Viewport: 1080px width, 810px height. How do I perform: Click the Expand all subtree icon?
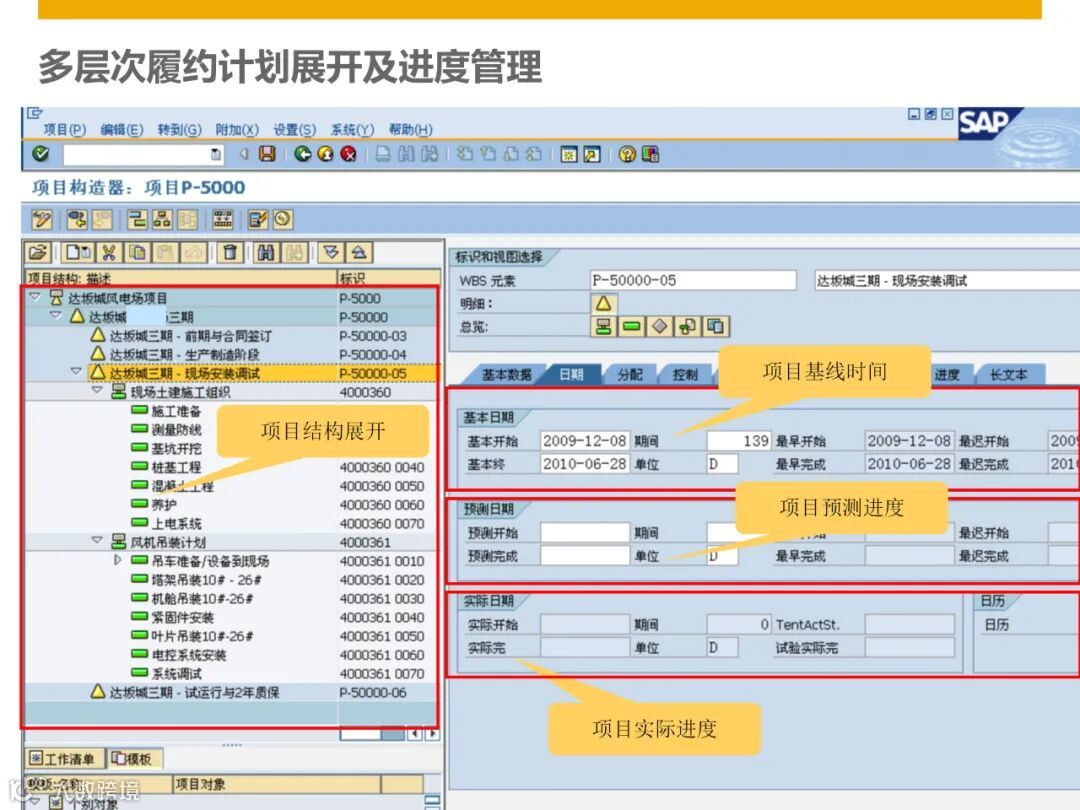tap(331, 253)
